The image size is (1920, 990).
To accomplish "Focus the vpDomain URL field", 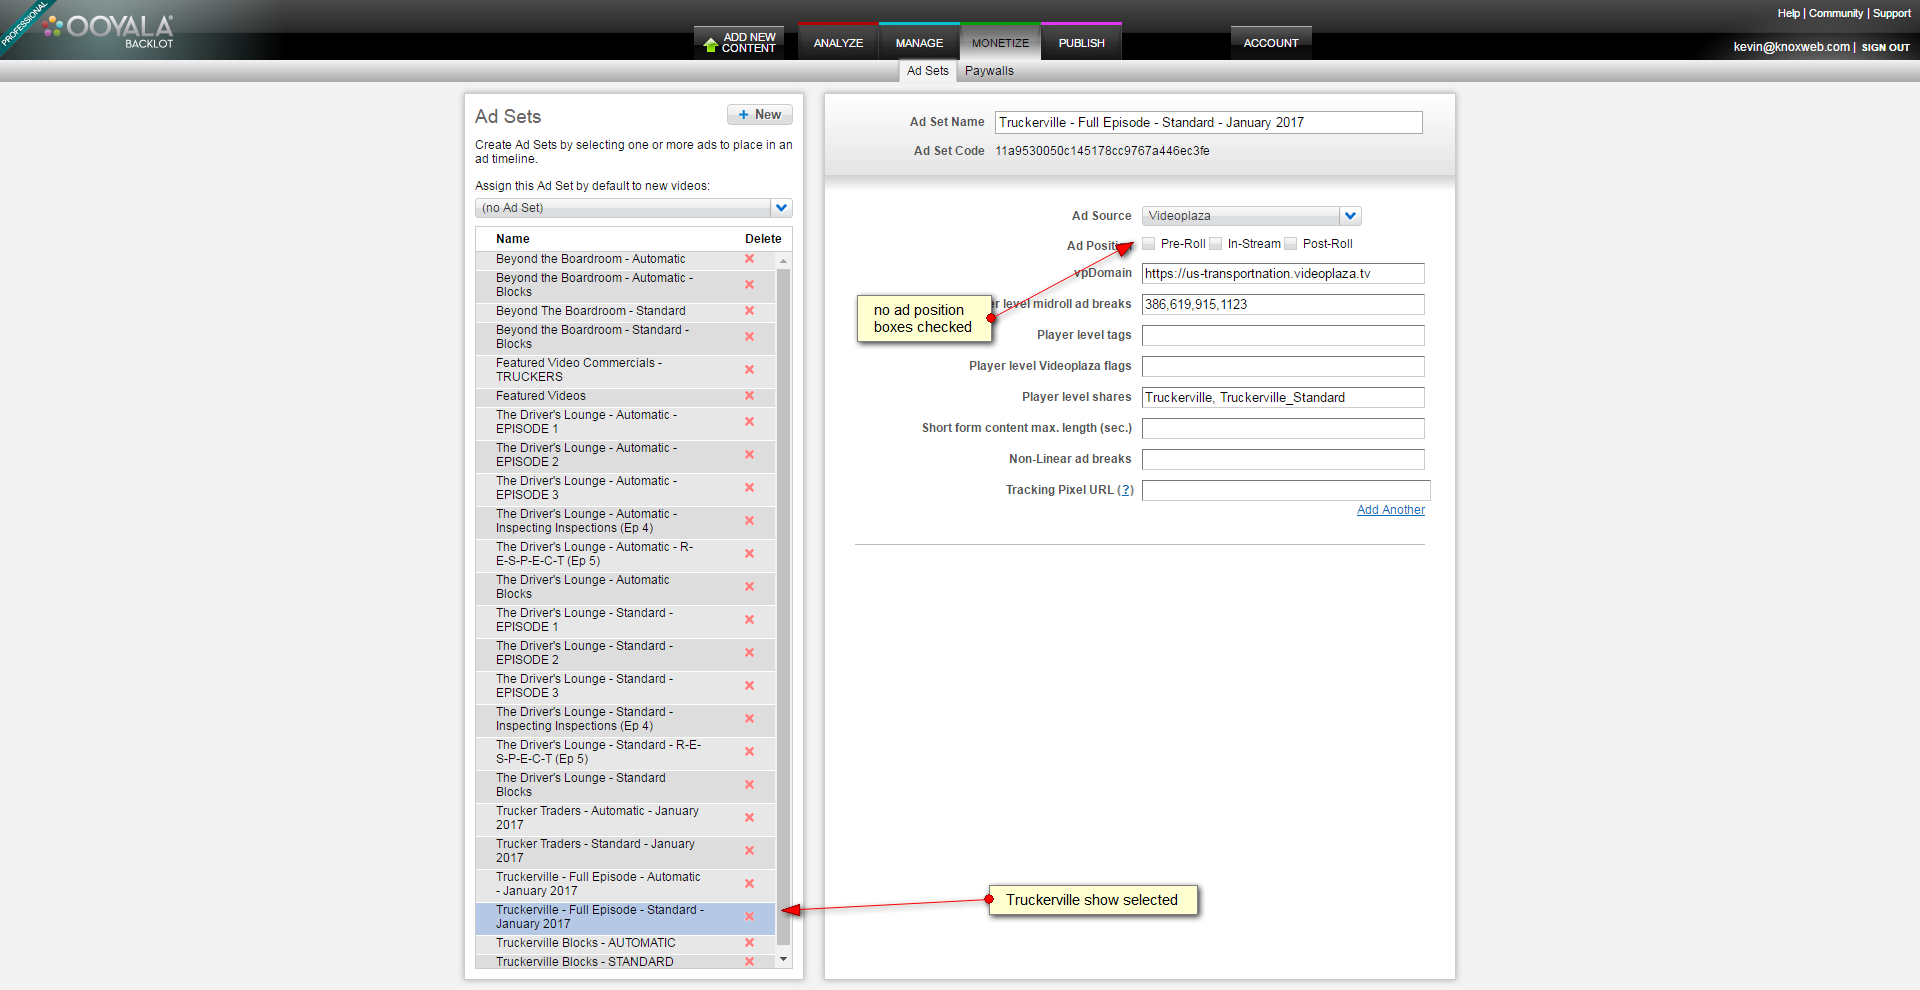I will pyautogui.click(x=1283, y=273).
